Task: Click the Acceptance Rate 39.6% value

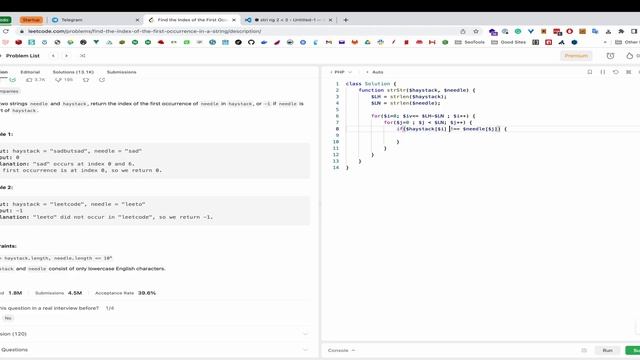Action: pos(147,293)
